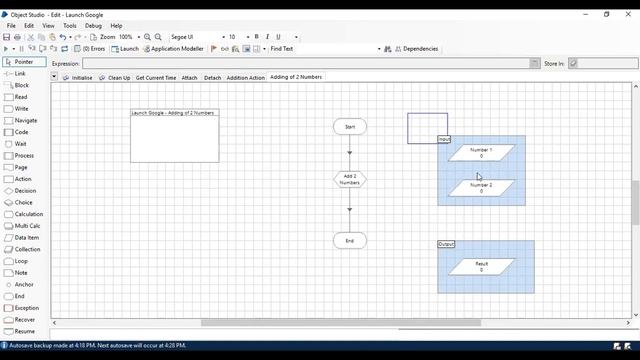Toggle bold formatting

(257, 37)
